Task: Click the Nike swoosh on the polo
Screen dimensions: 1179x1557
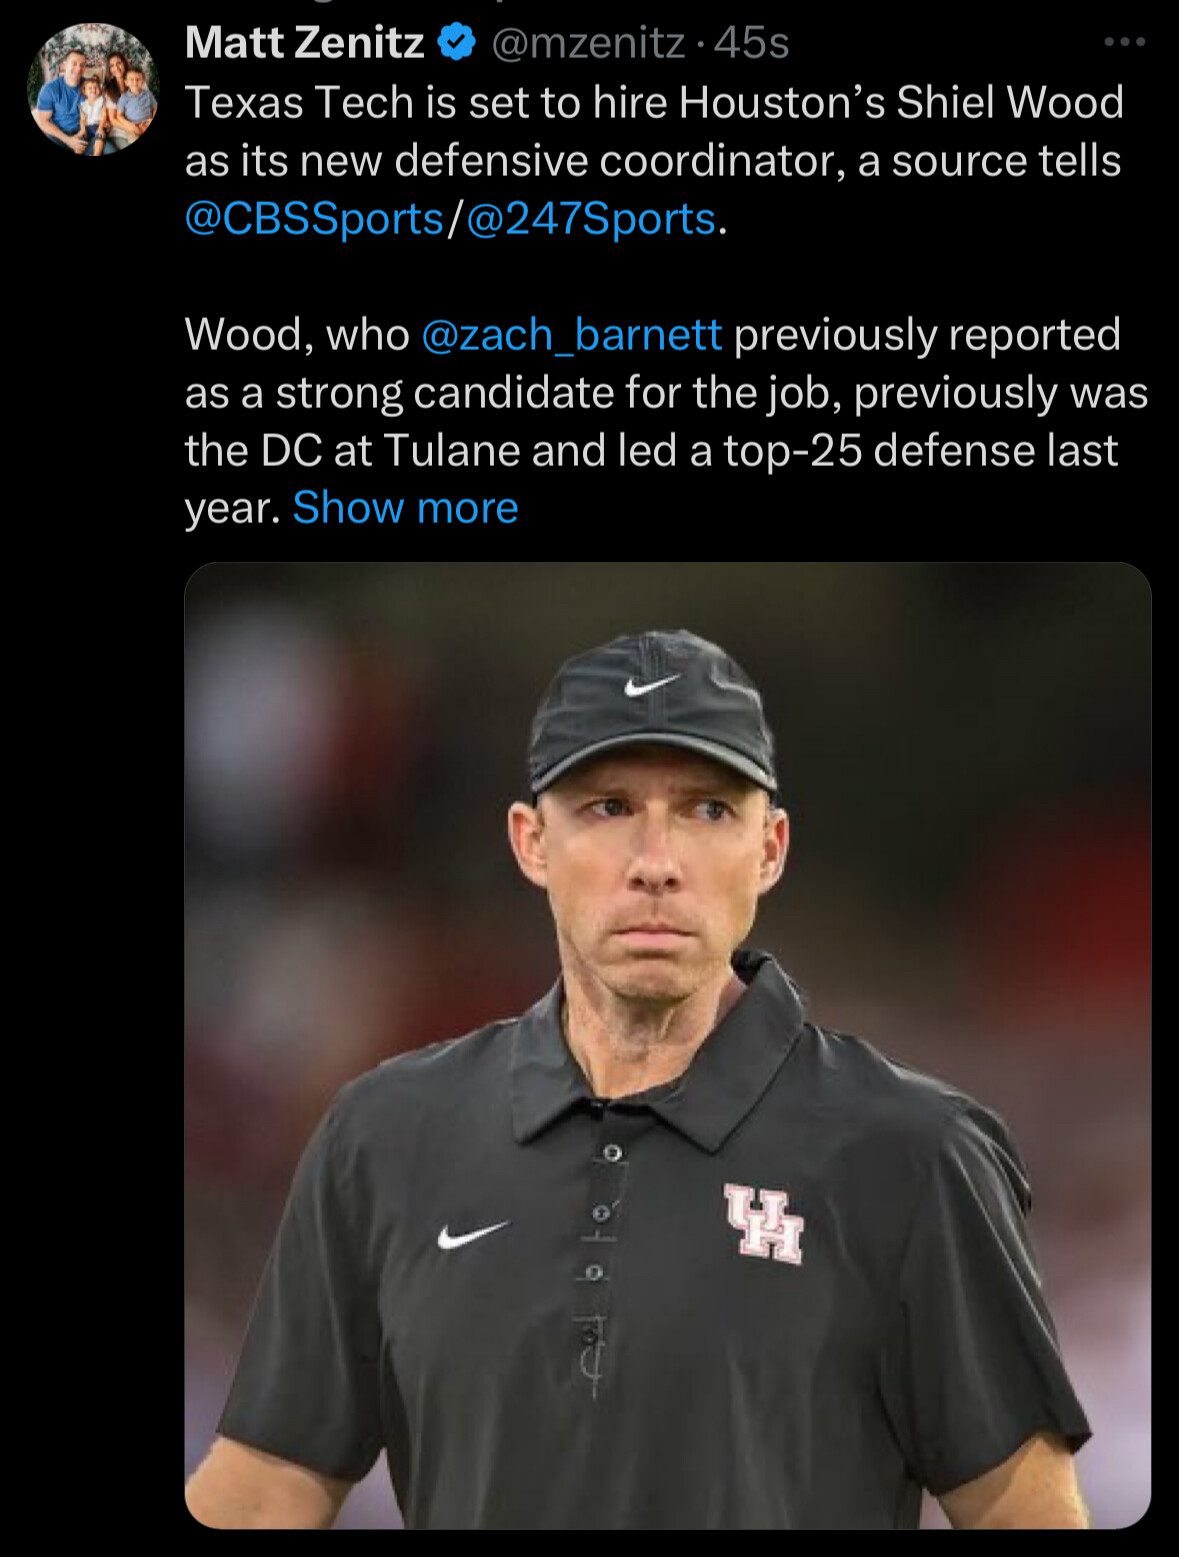Action: (473, 1234)
